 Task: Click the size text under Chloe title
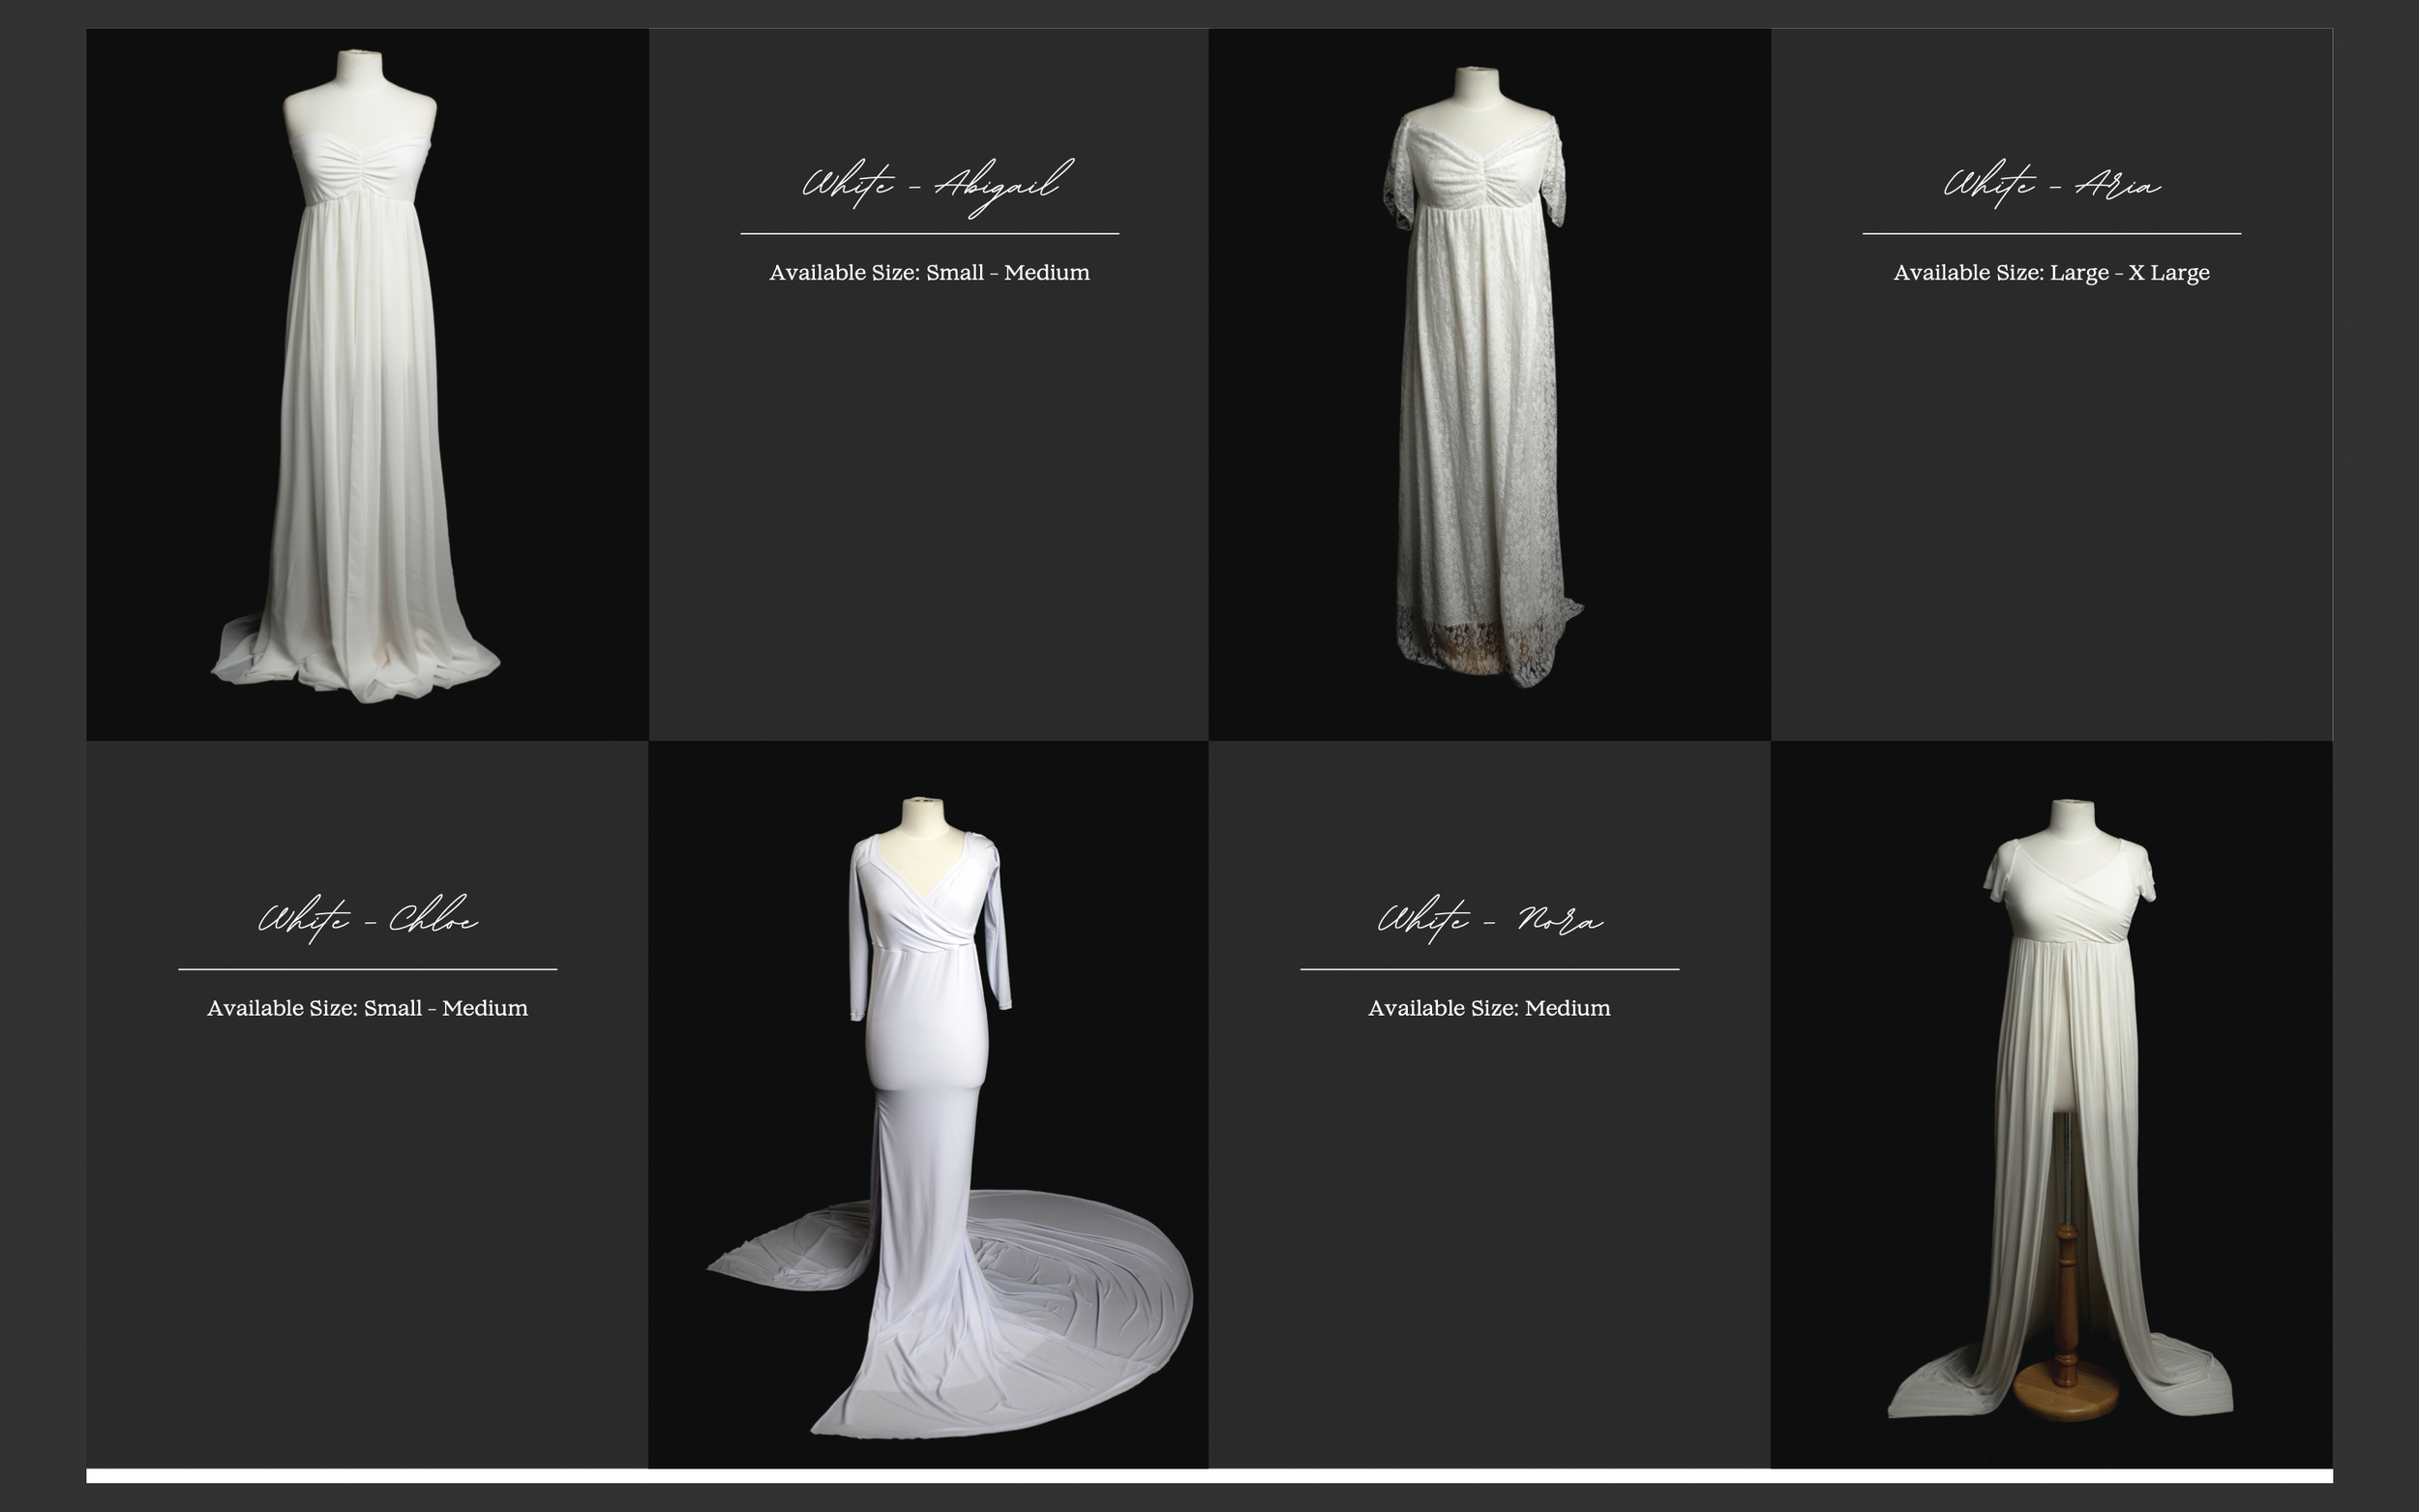(367, 1008)
